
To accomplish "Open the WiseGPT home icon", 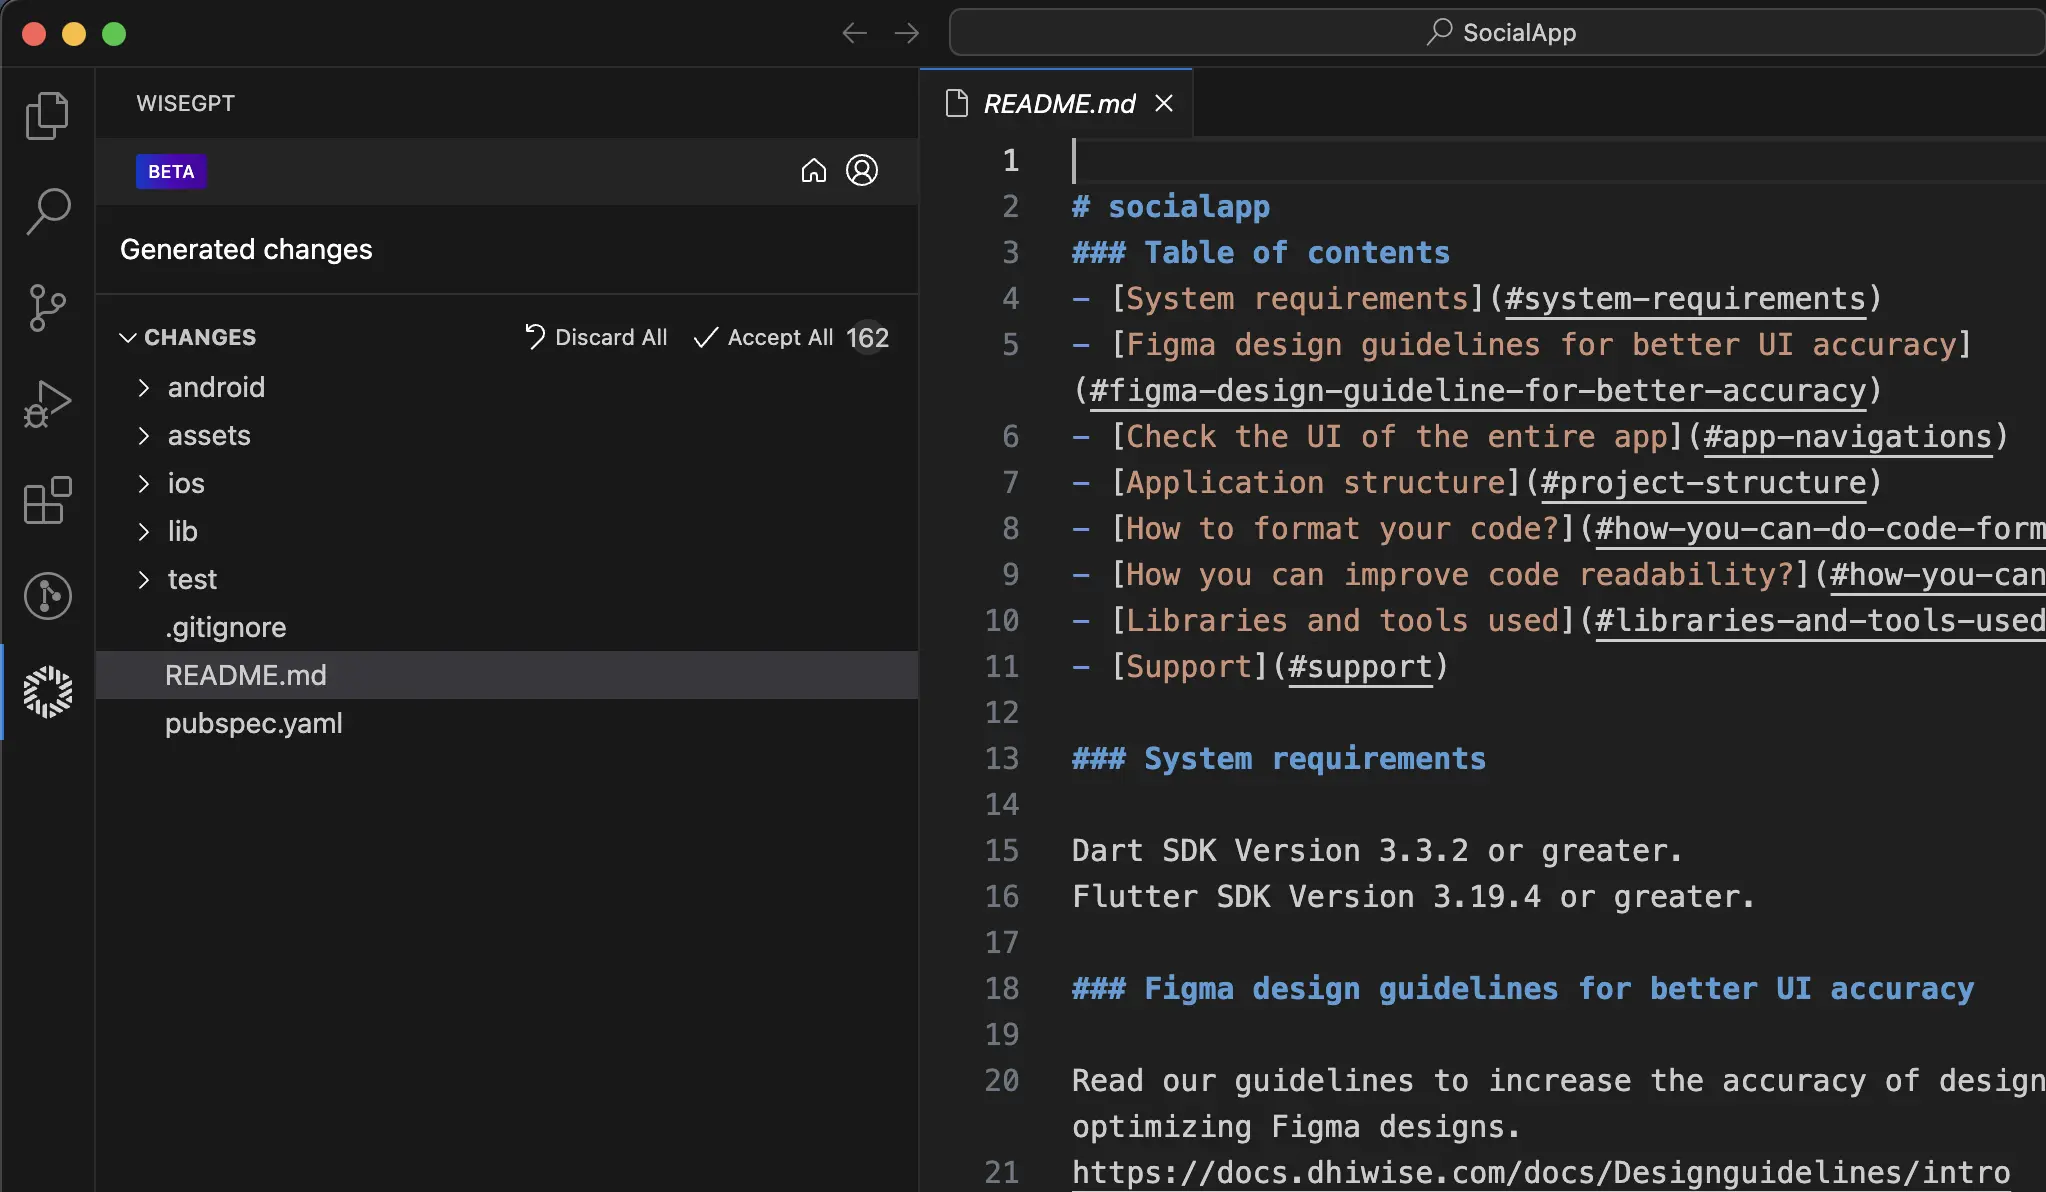I will [x=813, y=172].
